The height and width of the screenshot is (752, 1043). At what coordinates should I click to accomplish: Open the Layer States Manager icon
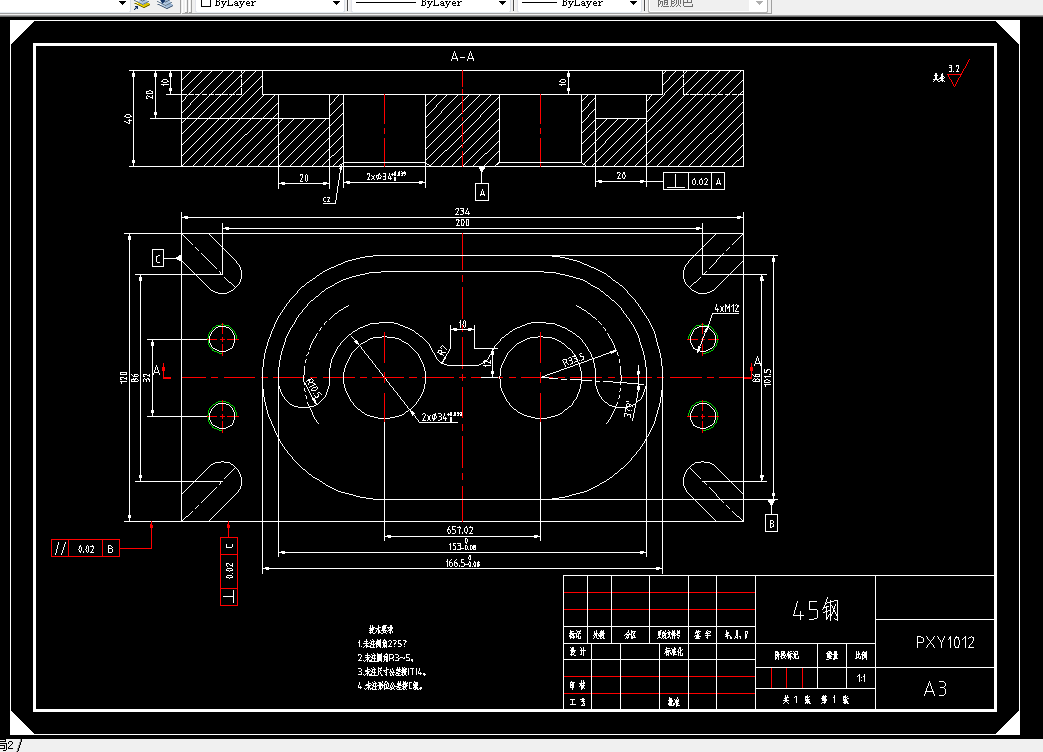(x=165, y=4)
